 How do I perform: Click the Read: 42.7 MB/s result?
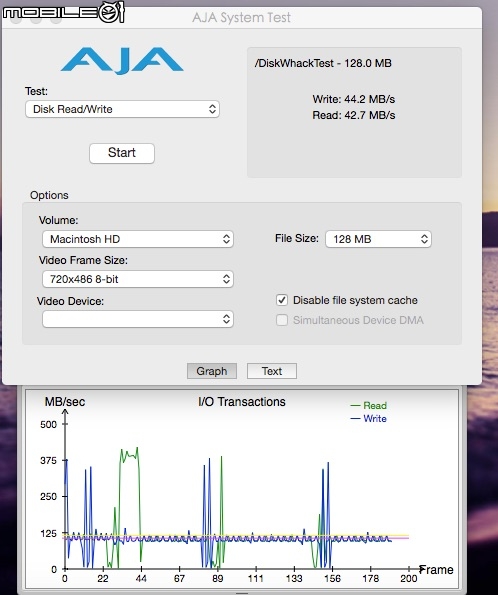click(354, 115)
